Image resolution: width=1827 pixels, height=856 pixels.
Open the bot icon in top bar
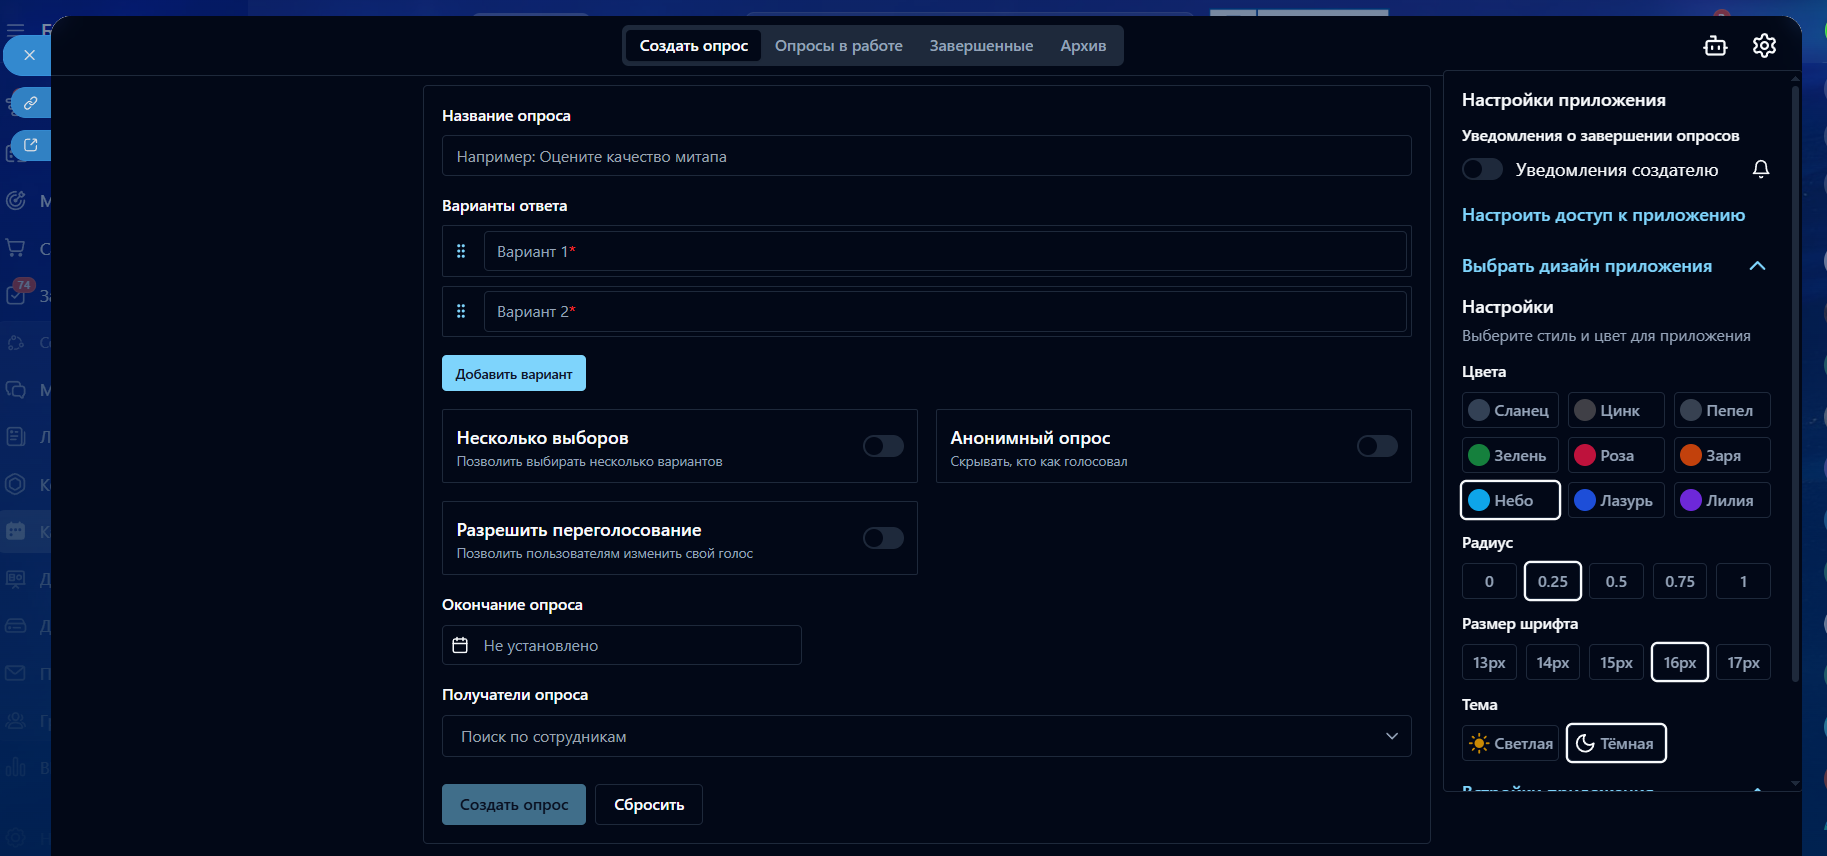pyautogui.click(x=1715, y=46)
